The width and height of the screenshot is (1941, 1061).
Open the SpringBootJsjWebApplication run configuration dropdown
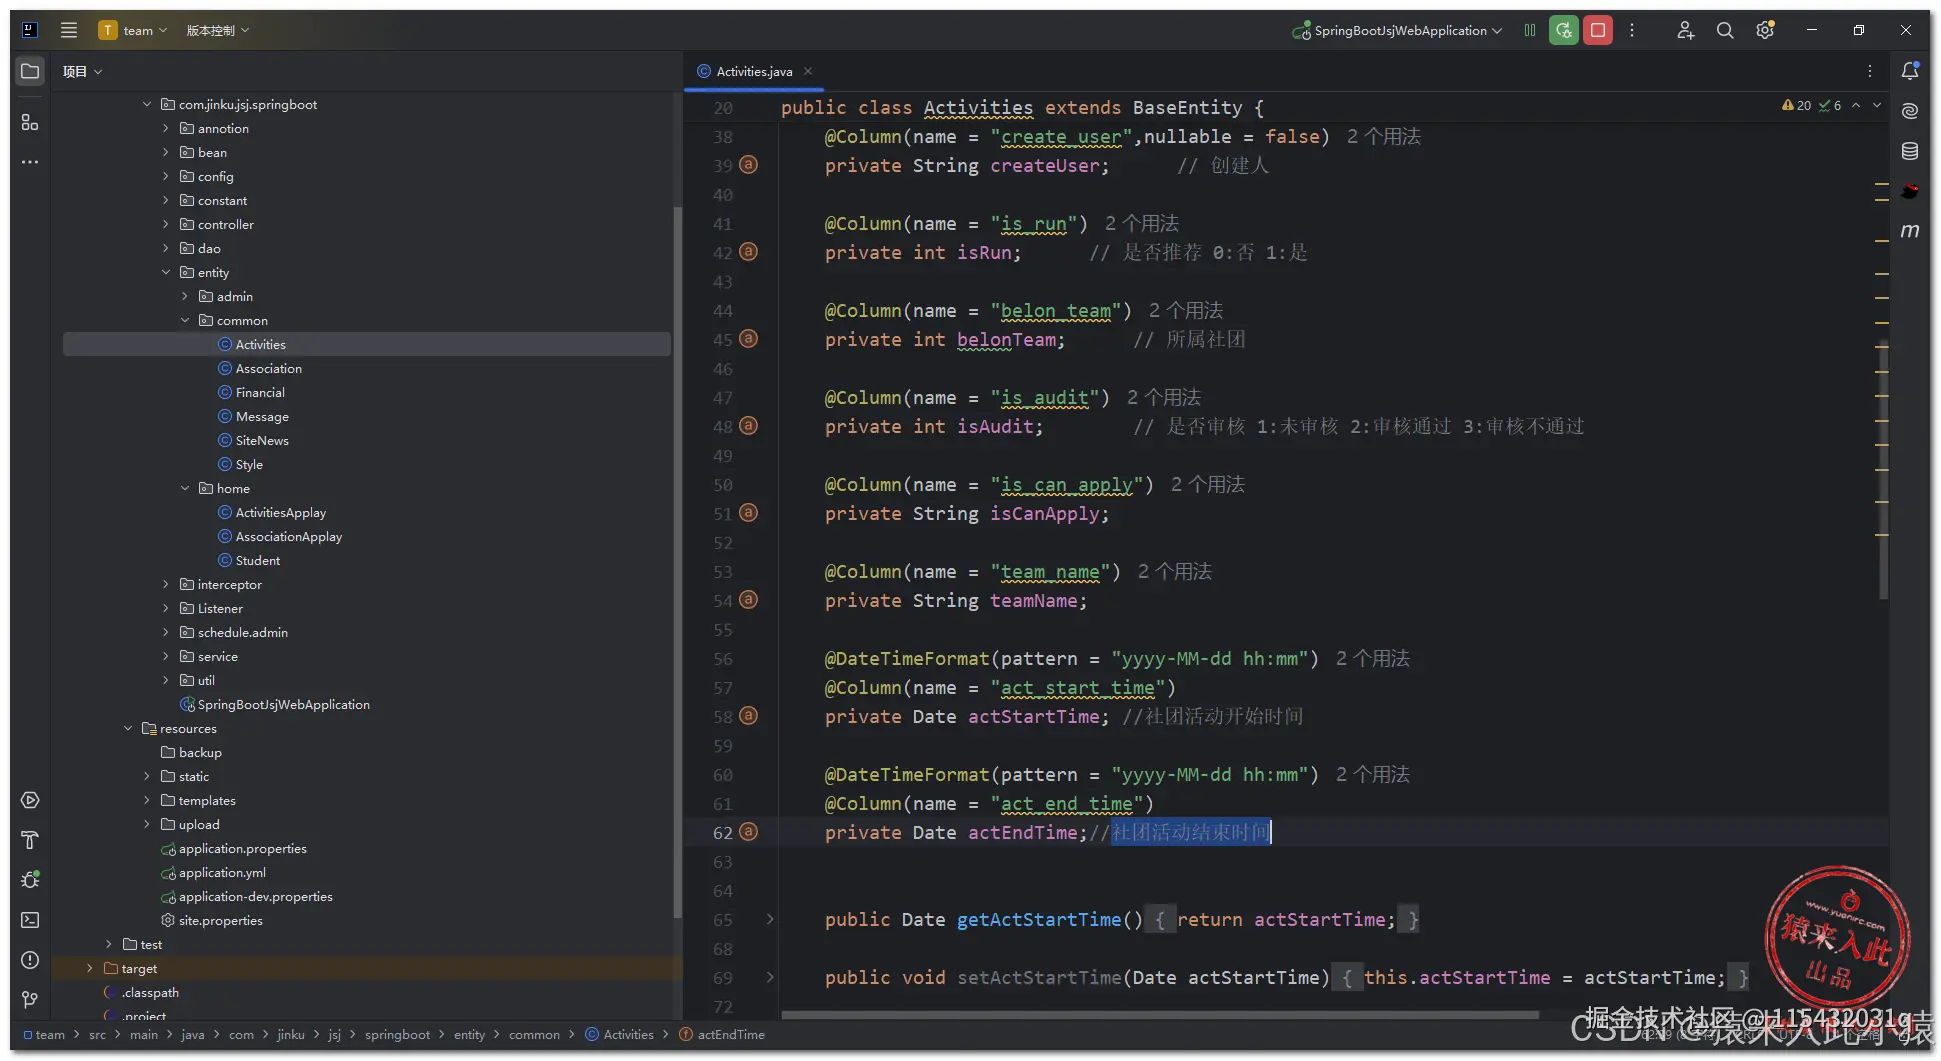[1397, 30]
